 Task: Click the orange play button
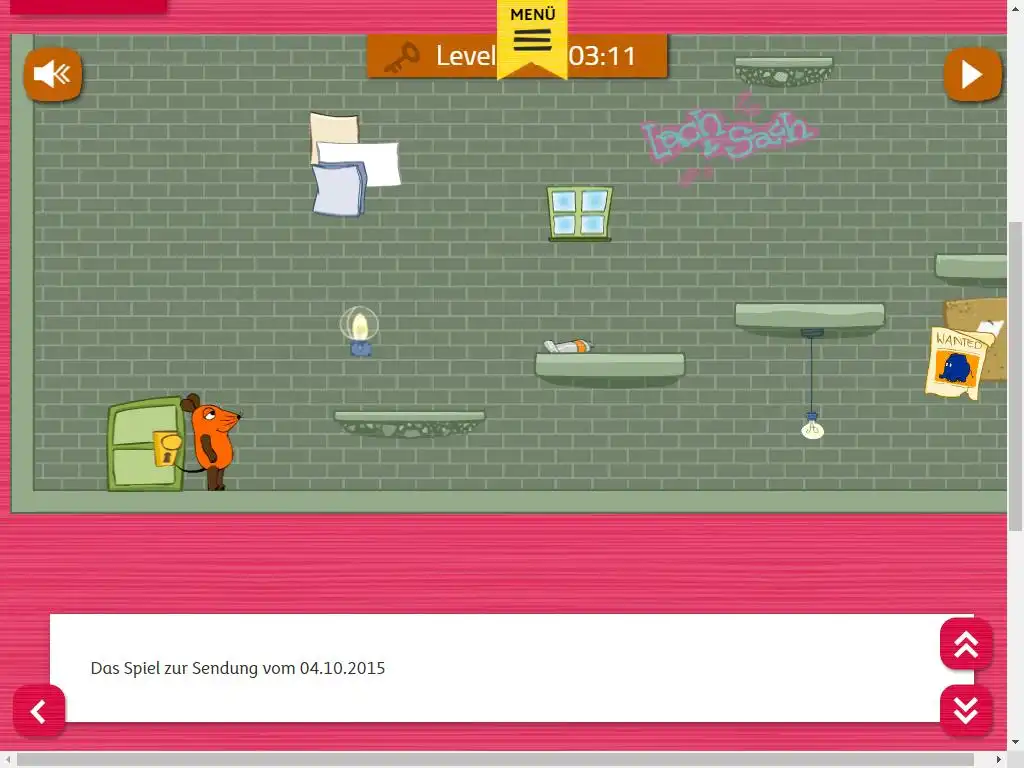972,74
